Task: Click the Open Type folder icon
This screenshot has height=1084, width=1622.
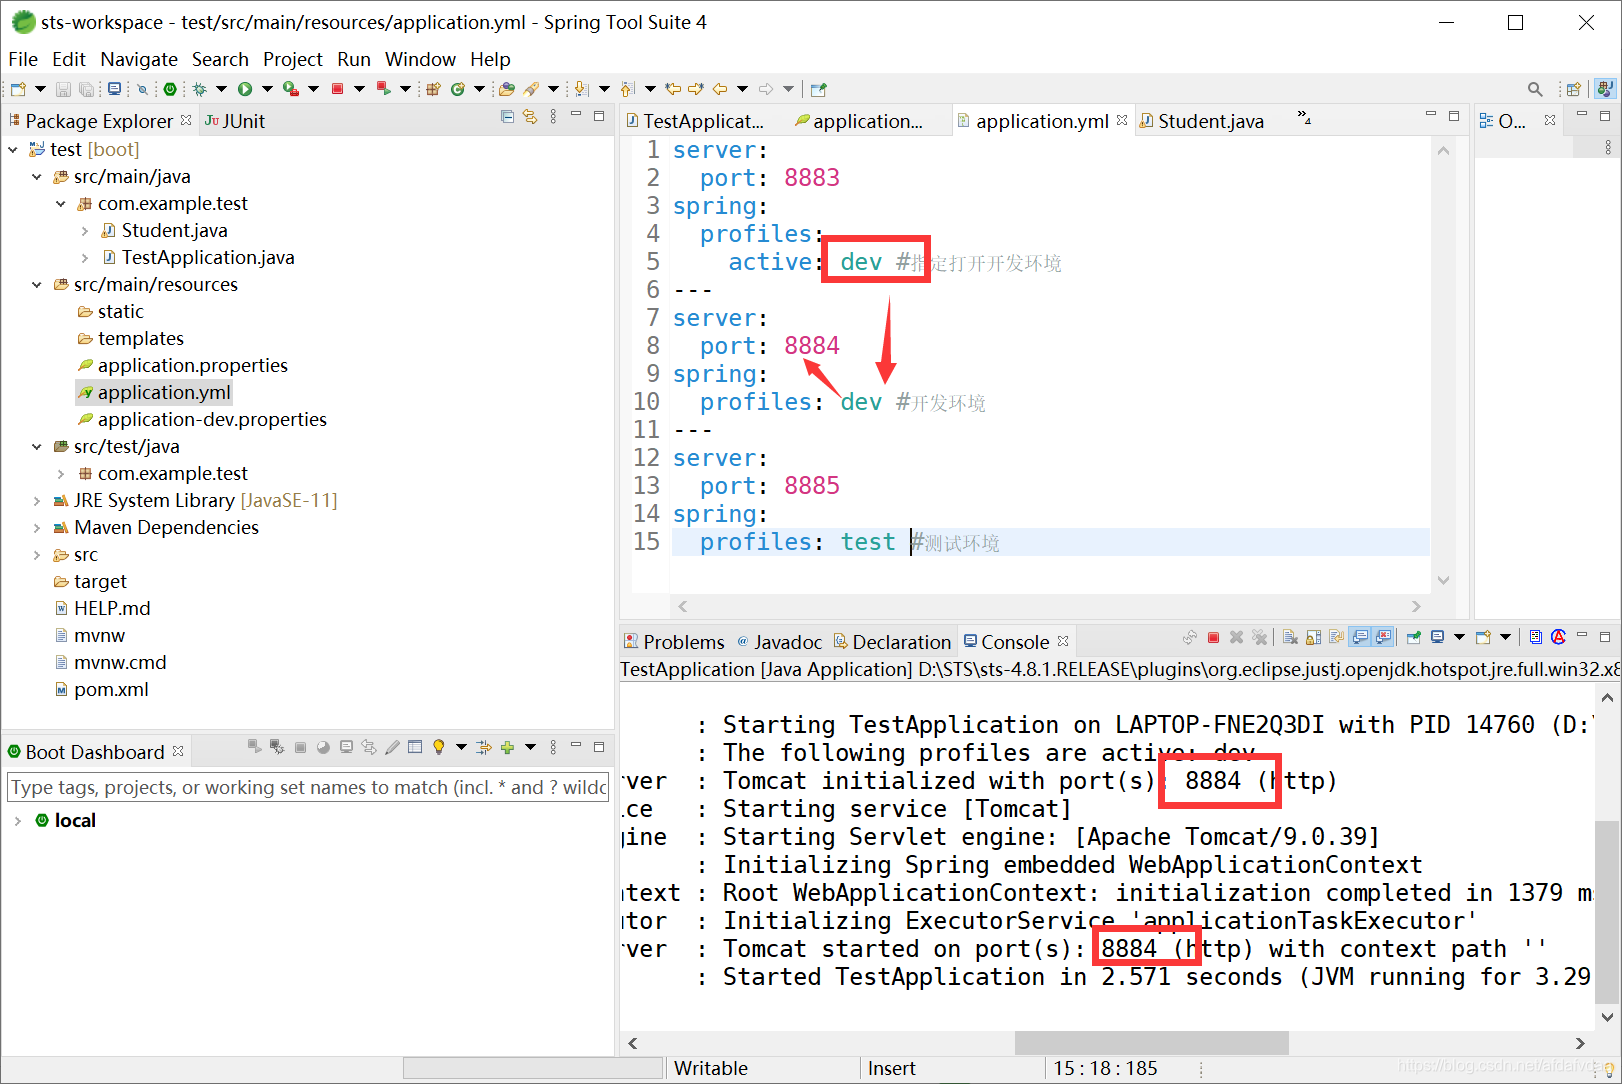Action: 506,89
